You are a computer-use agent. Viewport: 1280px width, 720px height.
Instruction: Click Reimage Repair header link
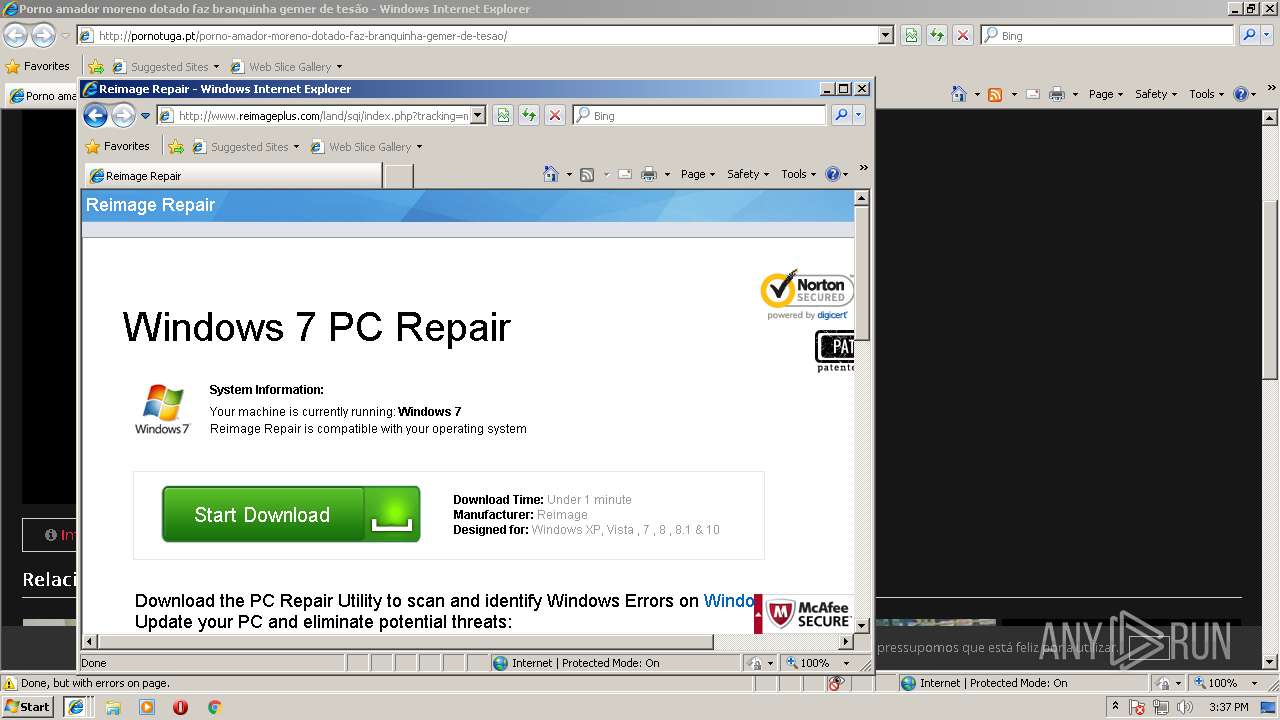150,205
